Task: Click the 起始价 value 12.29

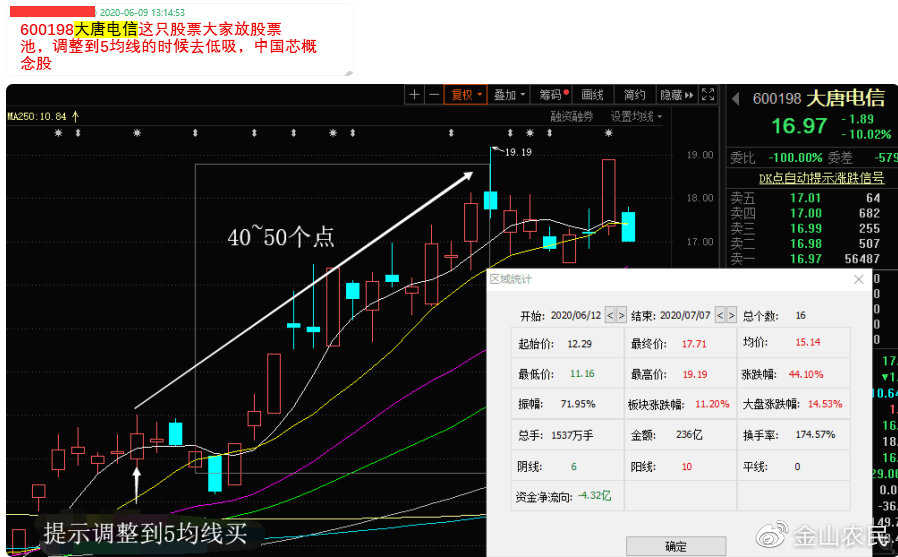Action: [580, 344]
